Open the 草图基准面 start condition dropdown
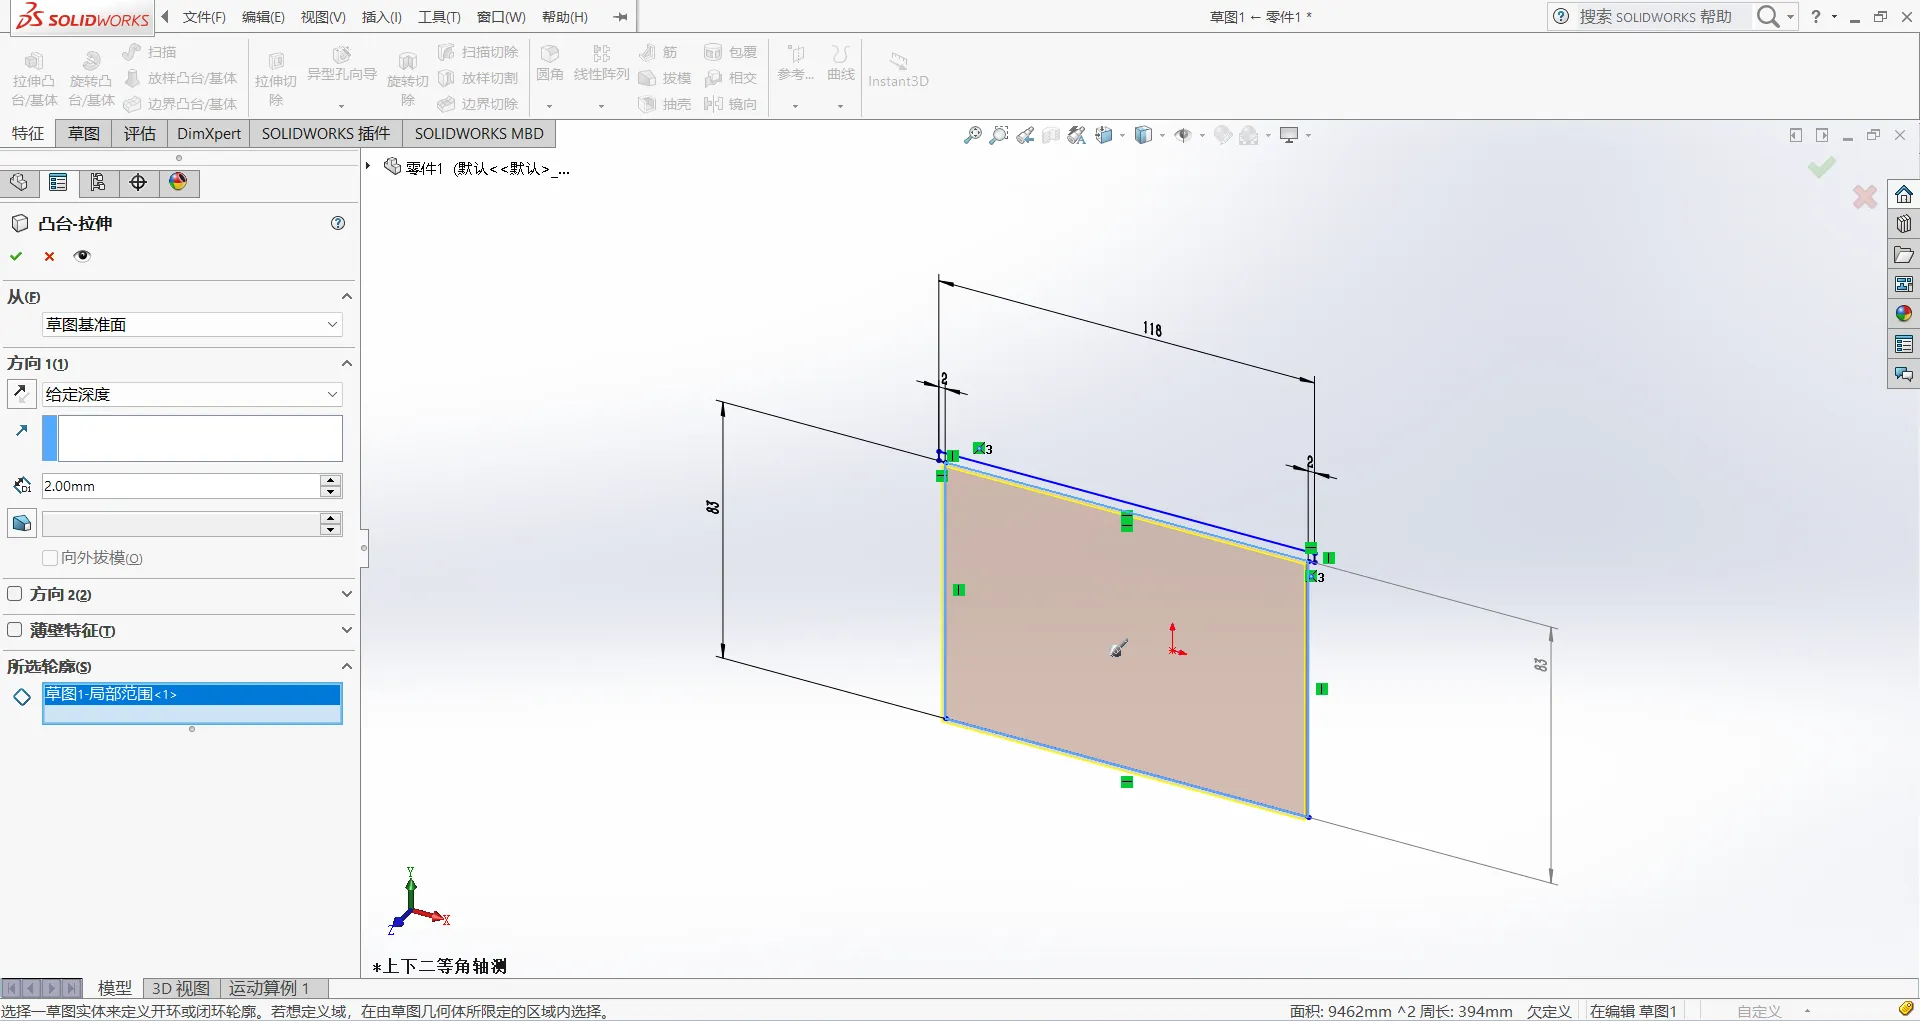 [192, 324]
